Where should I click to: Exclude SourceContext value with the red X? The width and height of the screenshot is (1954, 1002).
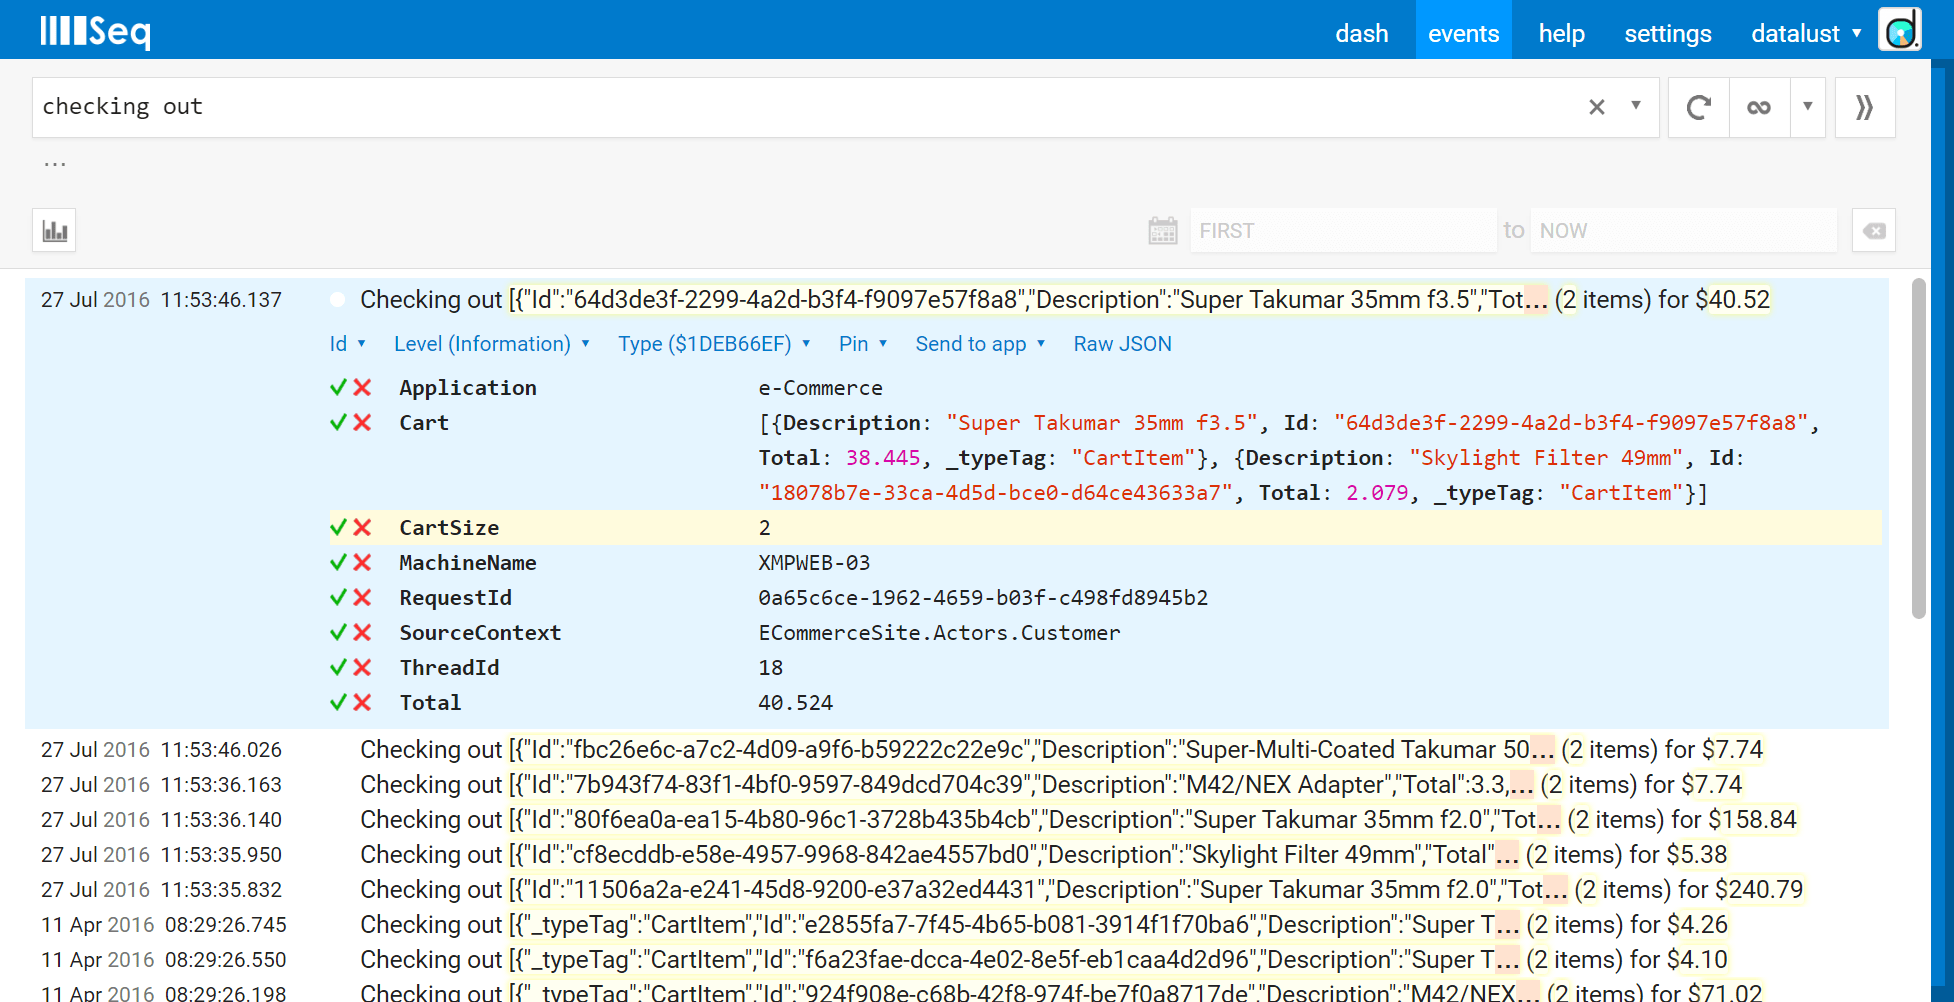click(x=362, y=633)
